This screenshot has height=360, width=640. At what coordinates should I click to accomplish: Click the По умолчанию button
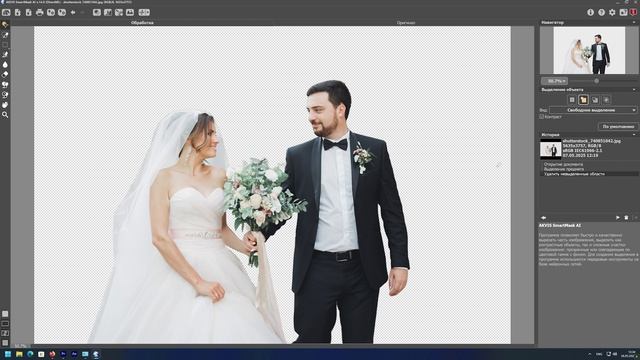tap(618, 127)
